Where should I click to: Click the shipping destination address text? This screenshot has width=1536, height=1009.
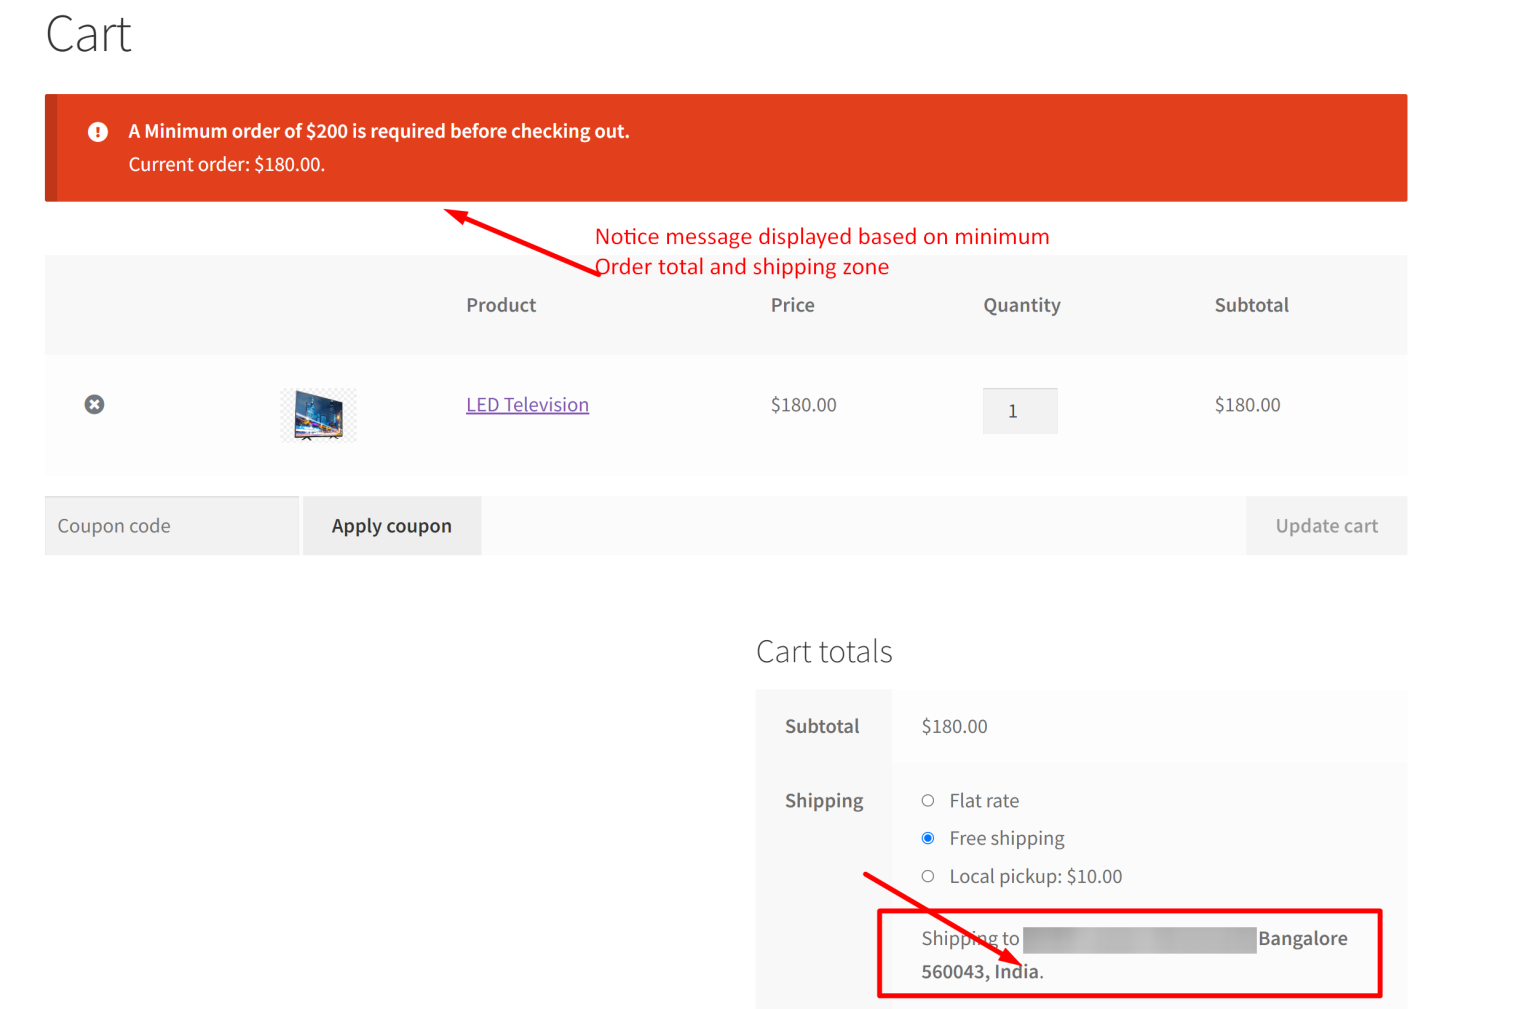click(1130, 953)
